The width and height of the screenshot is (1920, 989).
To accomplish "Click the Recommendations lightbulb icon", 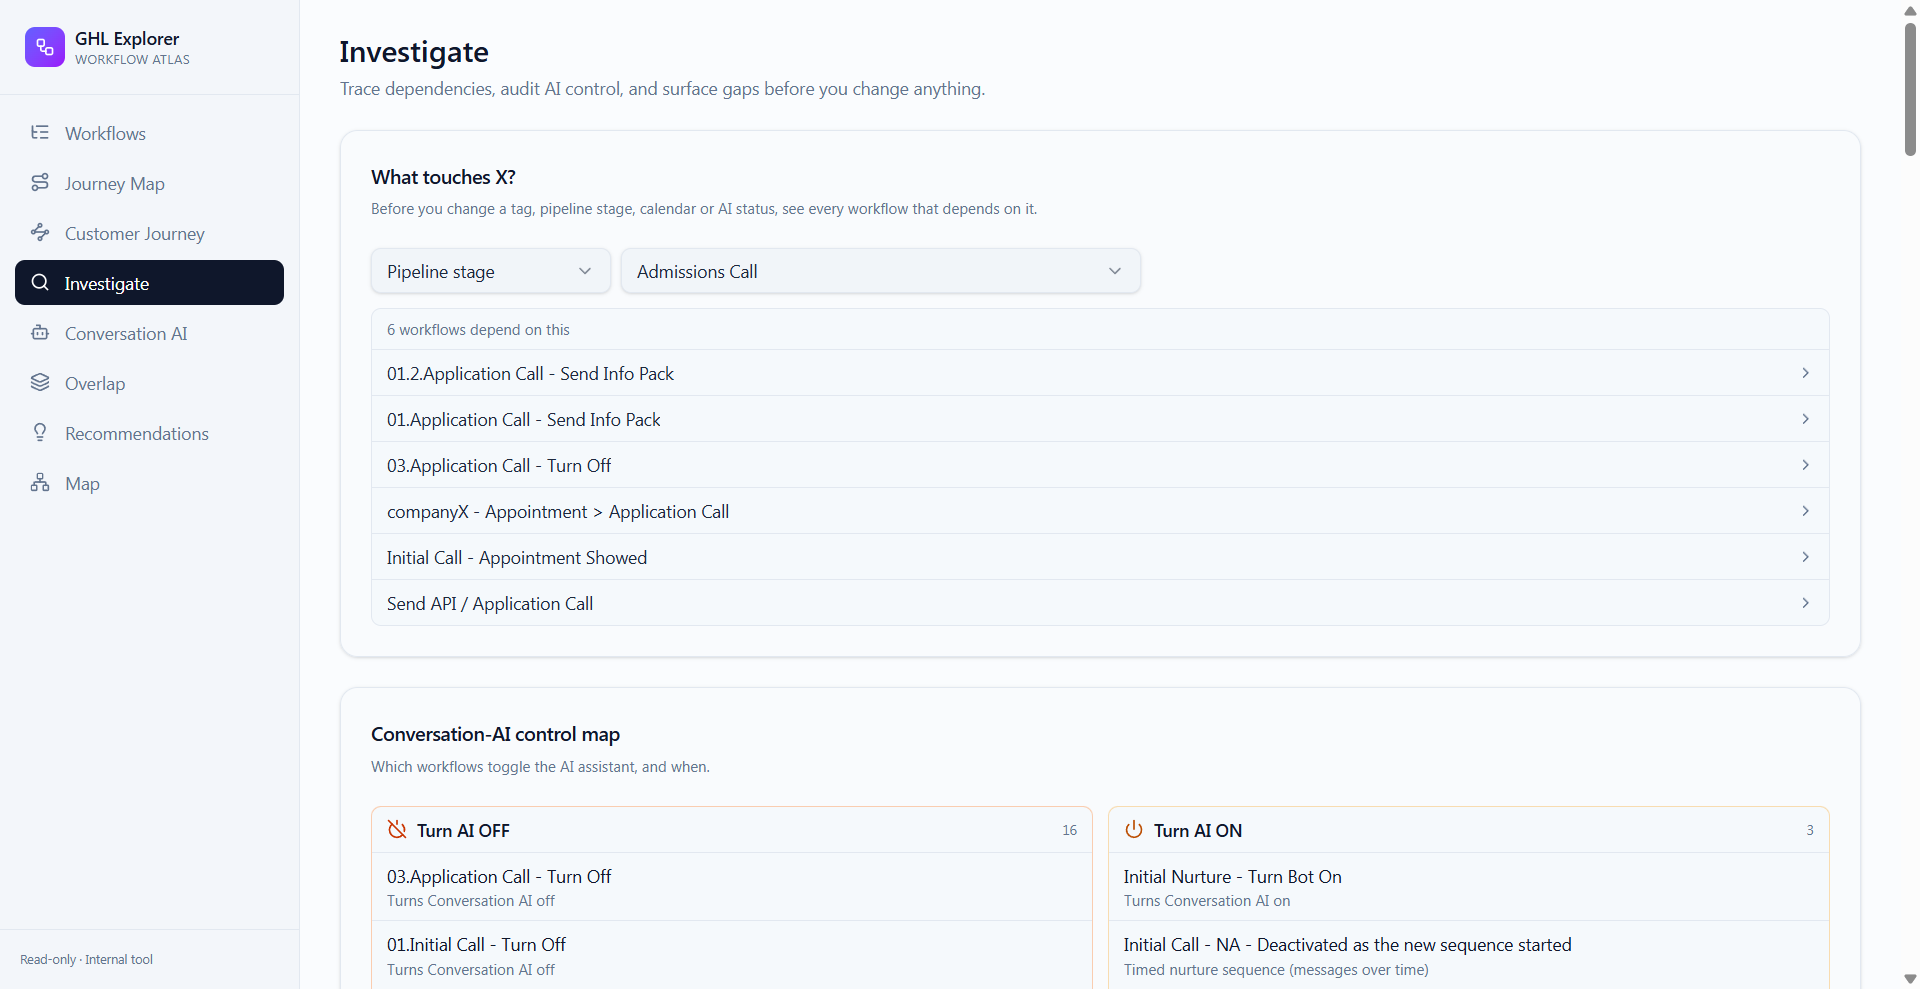I will pos(40,432).
